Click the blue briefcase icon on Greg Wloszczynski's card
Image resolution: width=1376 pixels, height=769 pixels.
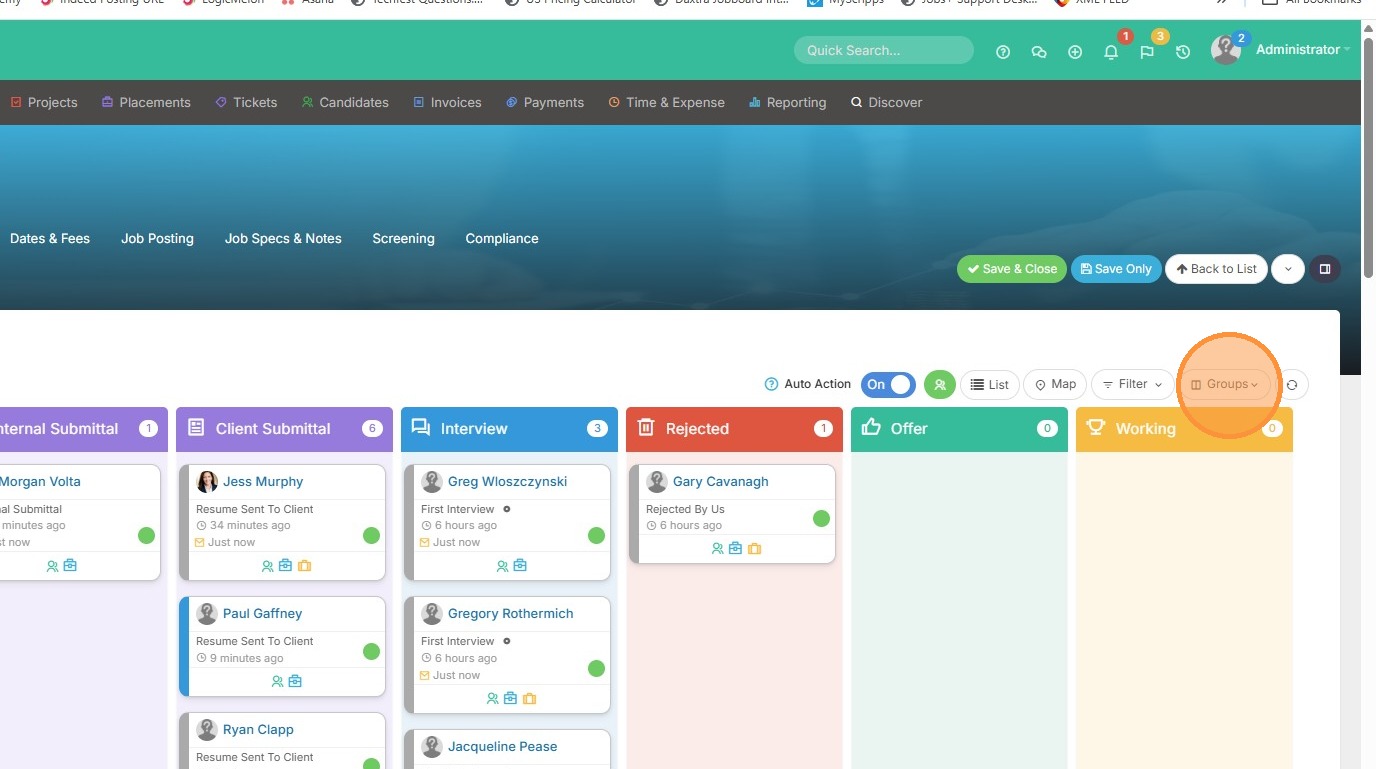tap(520, 566)
